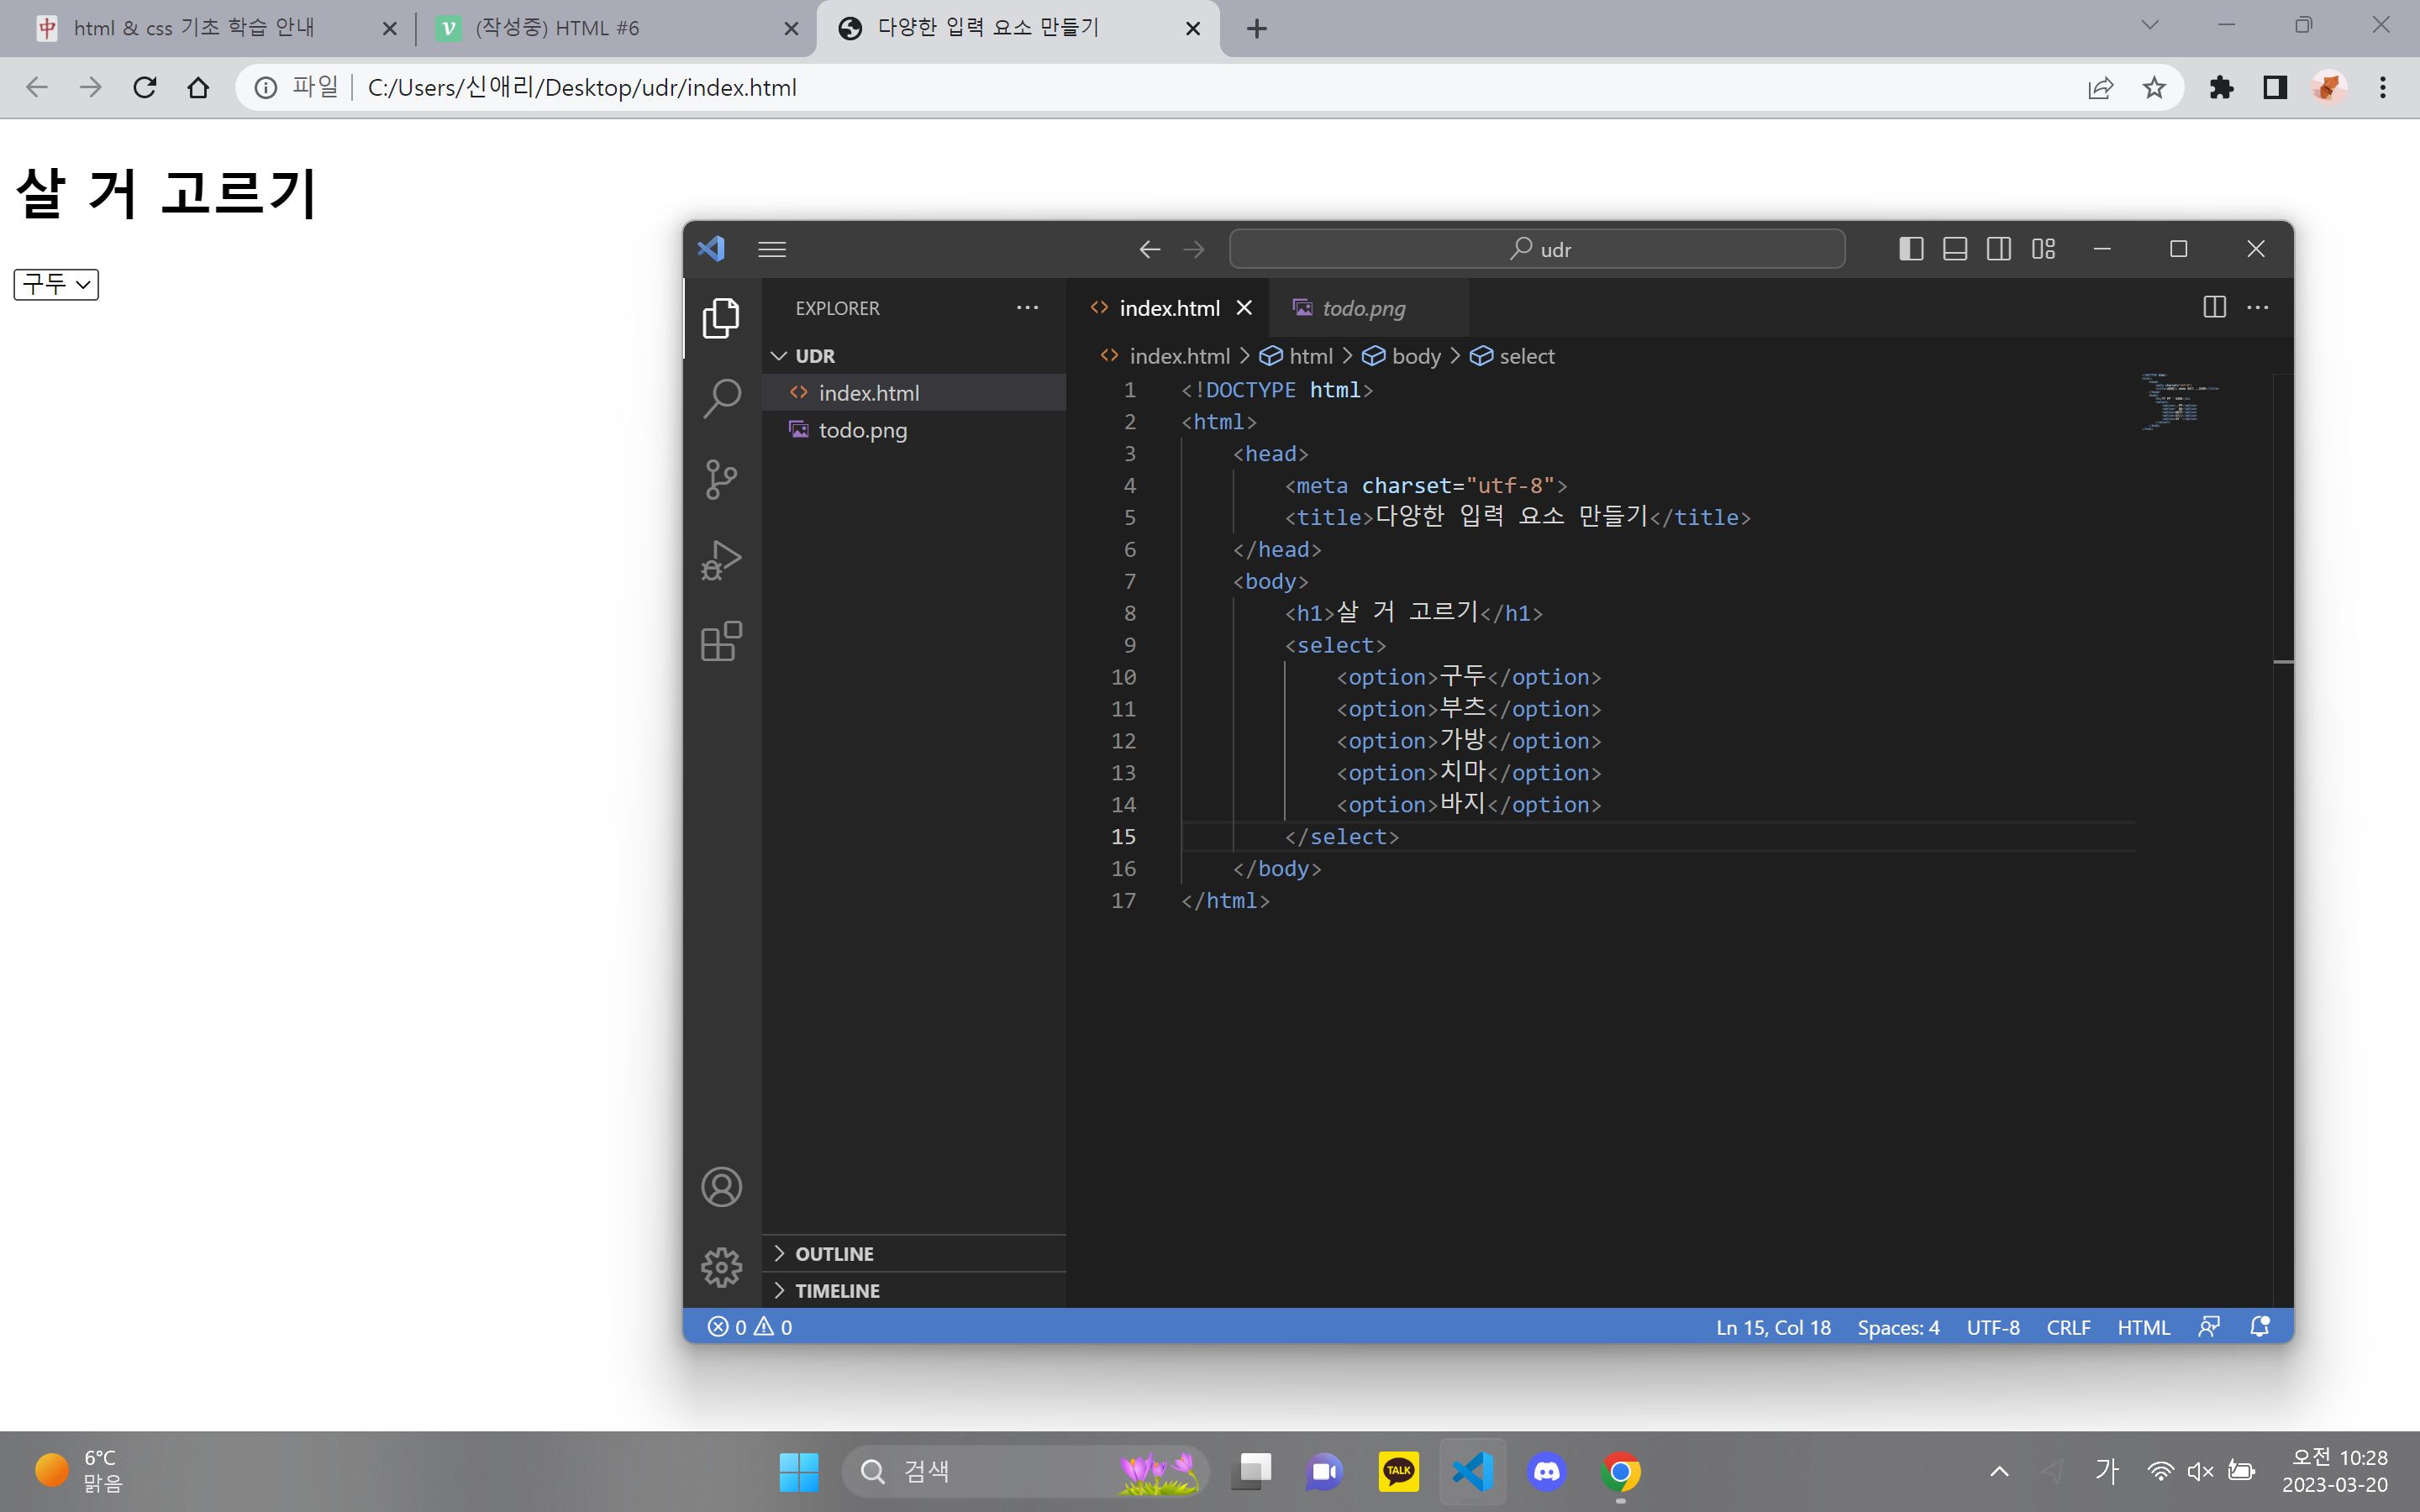Image resolution: width=2420 pixels, height=1512 pixels.
Task: Click the Ln 15, Col 18 status item
Action: point(1773,1327)
